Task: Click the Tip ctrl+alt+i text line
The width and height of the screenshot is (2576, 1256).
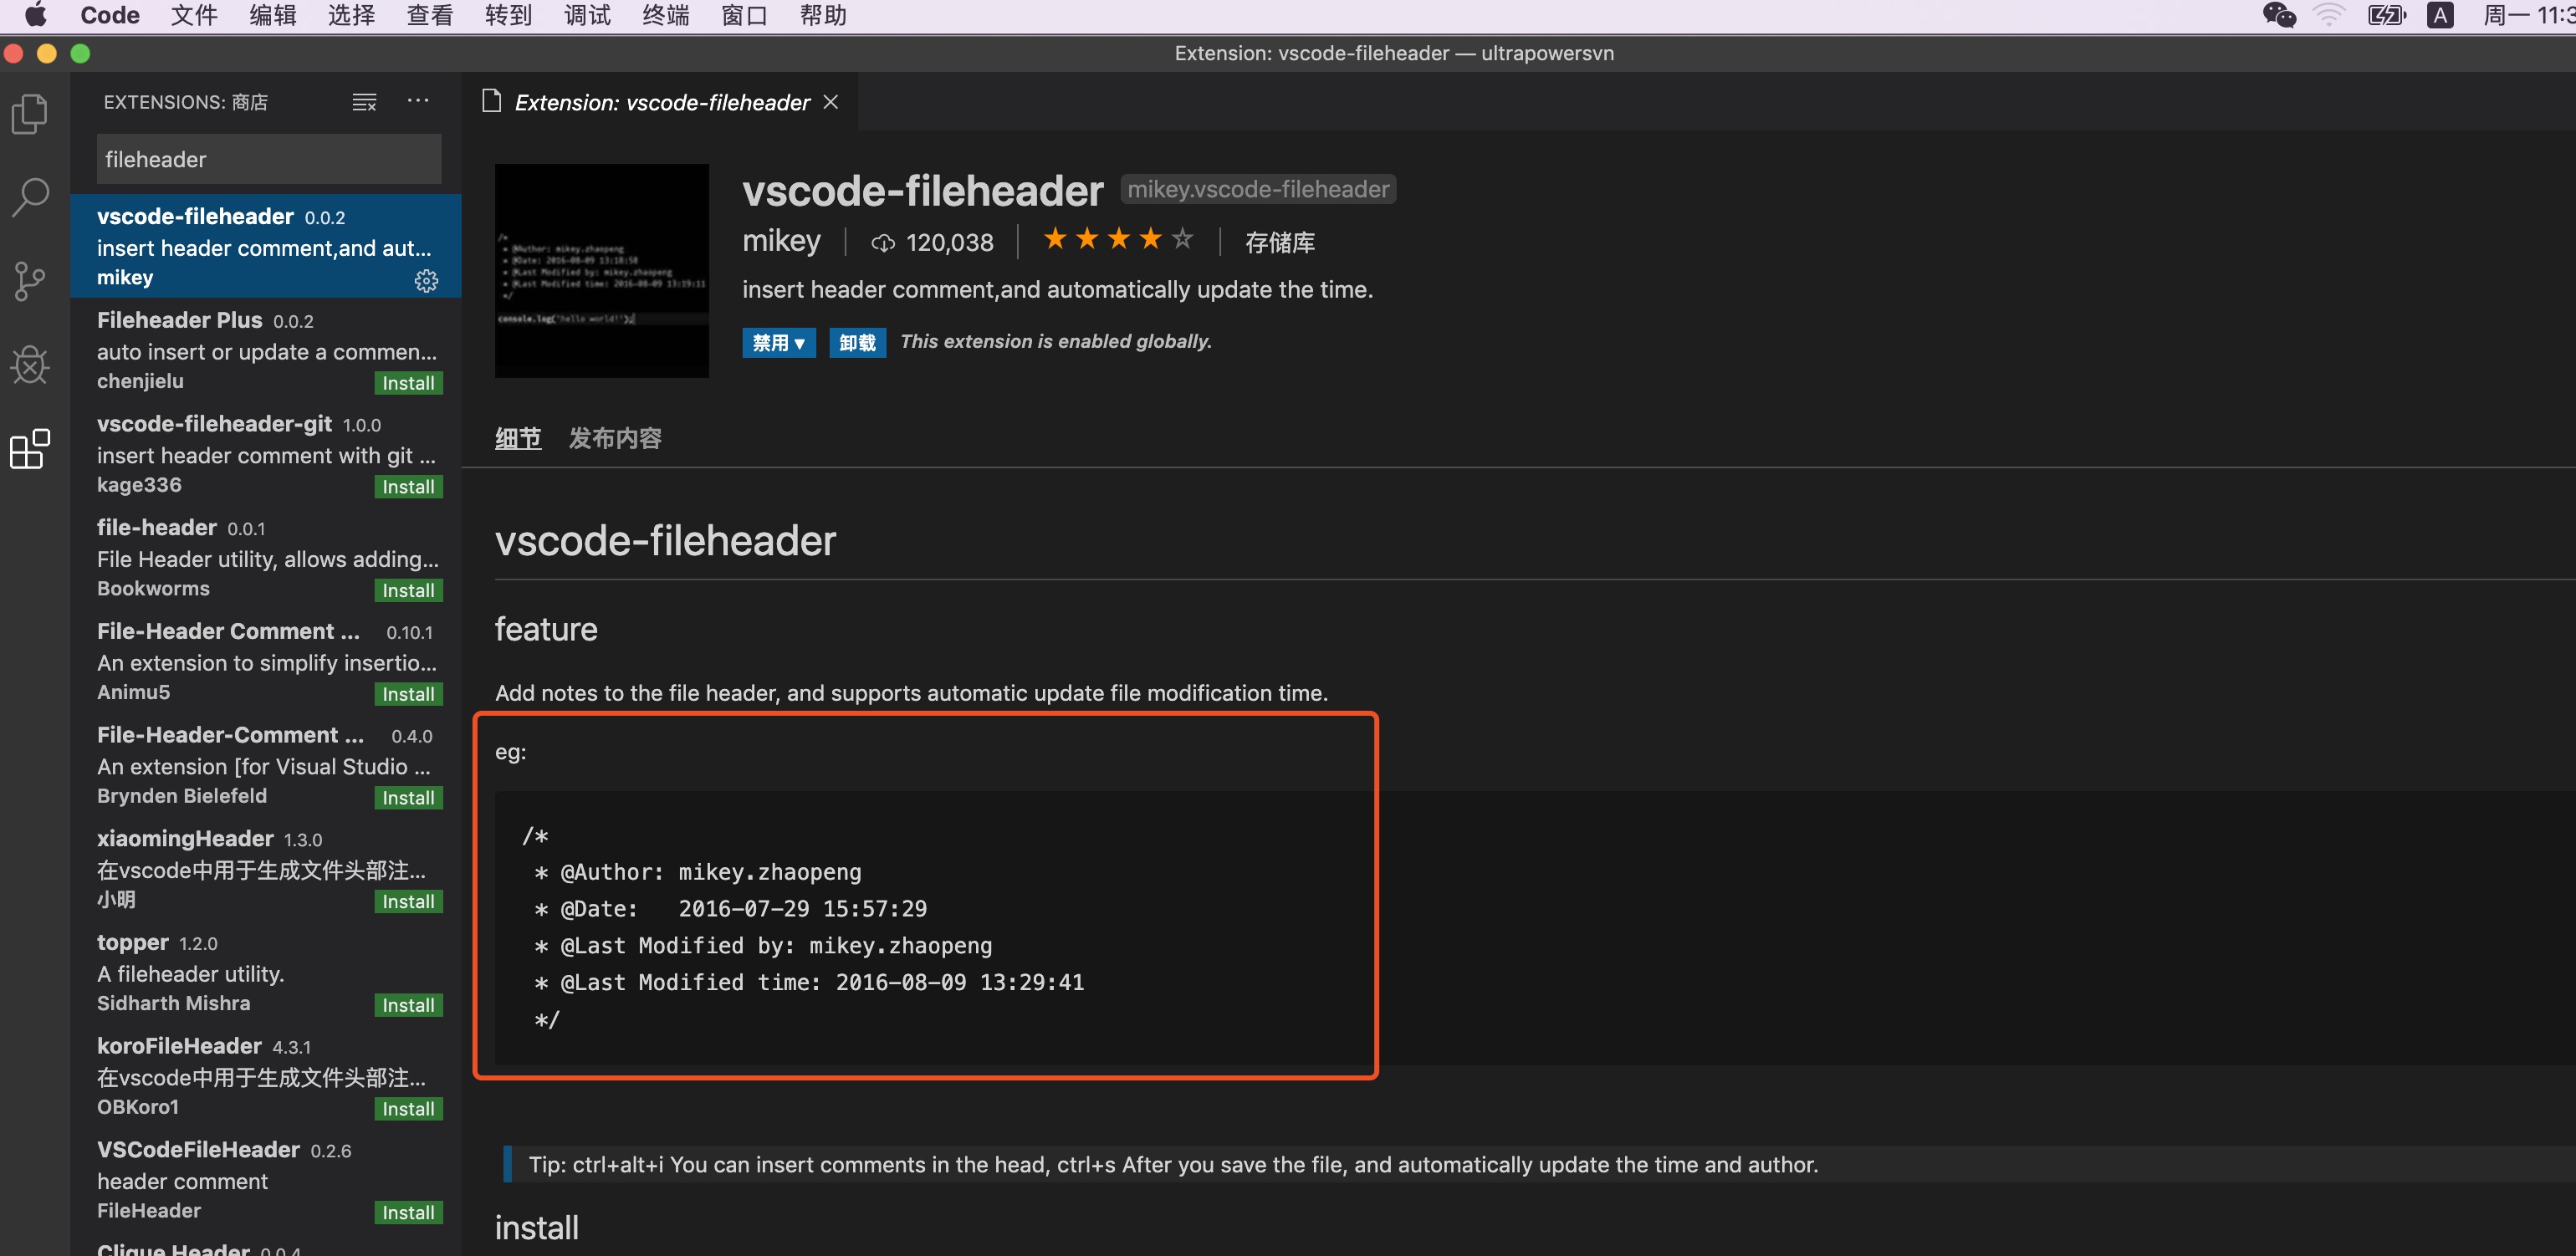Action: tap(1173, 1165)
